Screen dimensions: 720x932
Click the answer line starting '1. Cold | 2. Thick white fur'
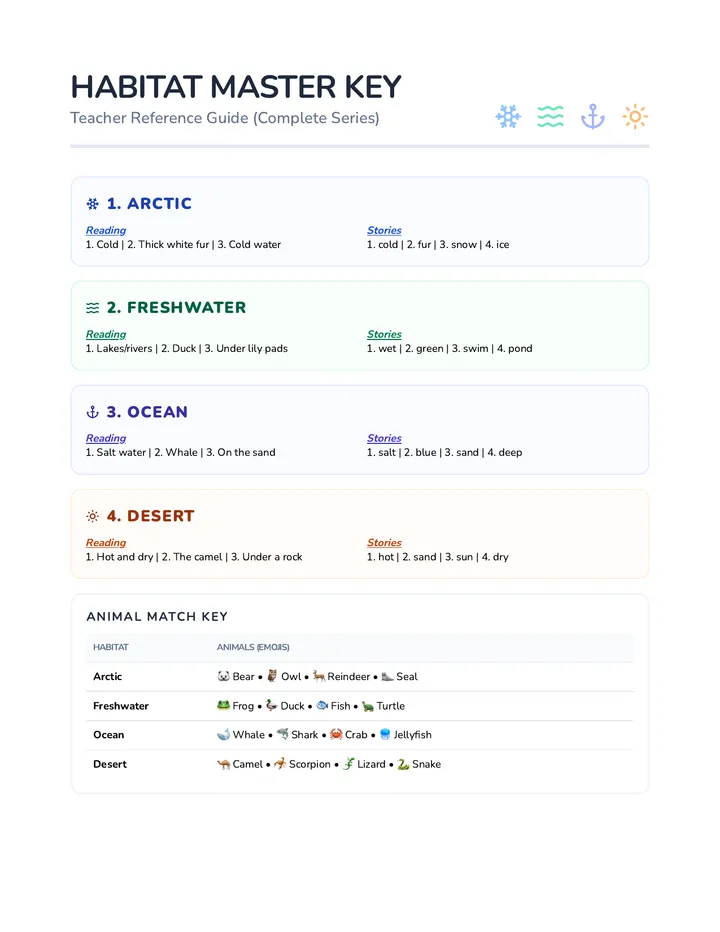tap(183, 244)
